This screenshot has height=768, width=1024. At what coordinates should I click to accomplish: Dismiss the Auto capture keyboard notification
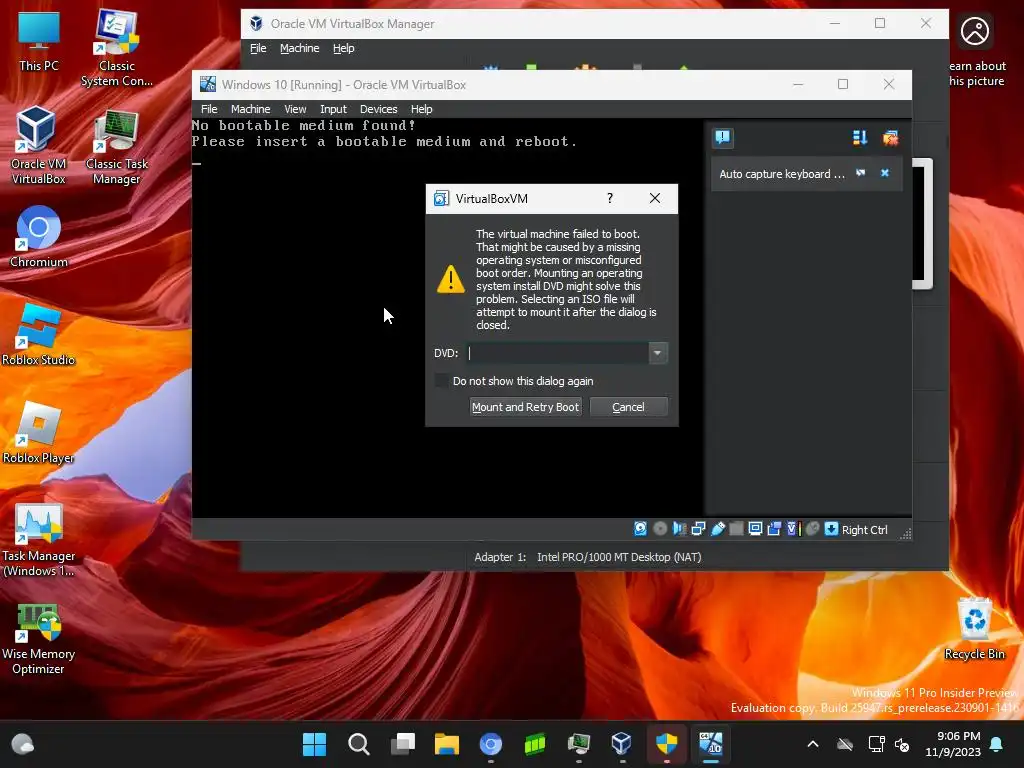point(884,173)
